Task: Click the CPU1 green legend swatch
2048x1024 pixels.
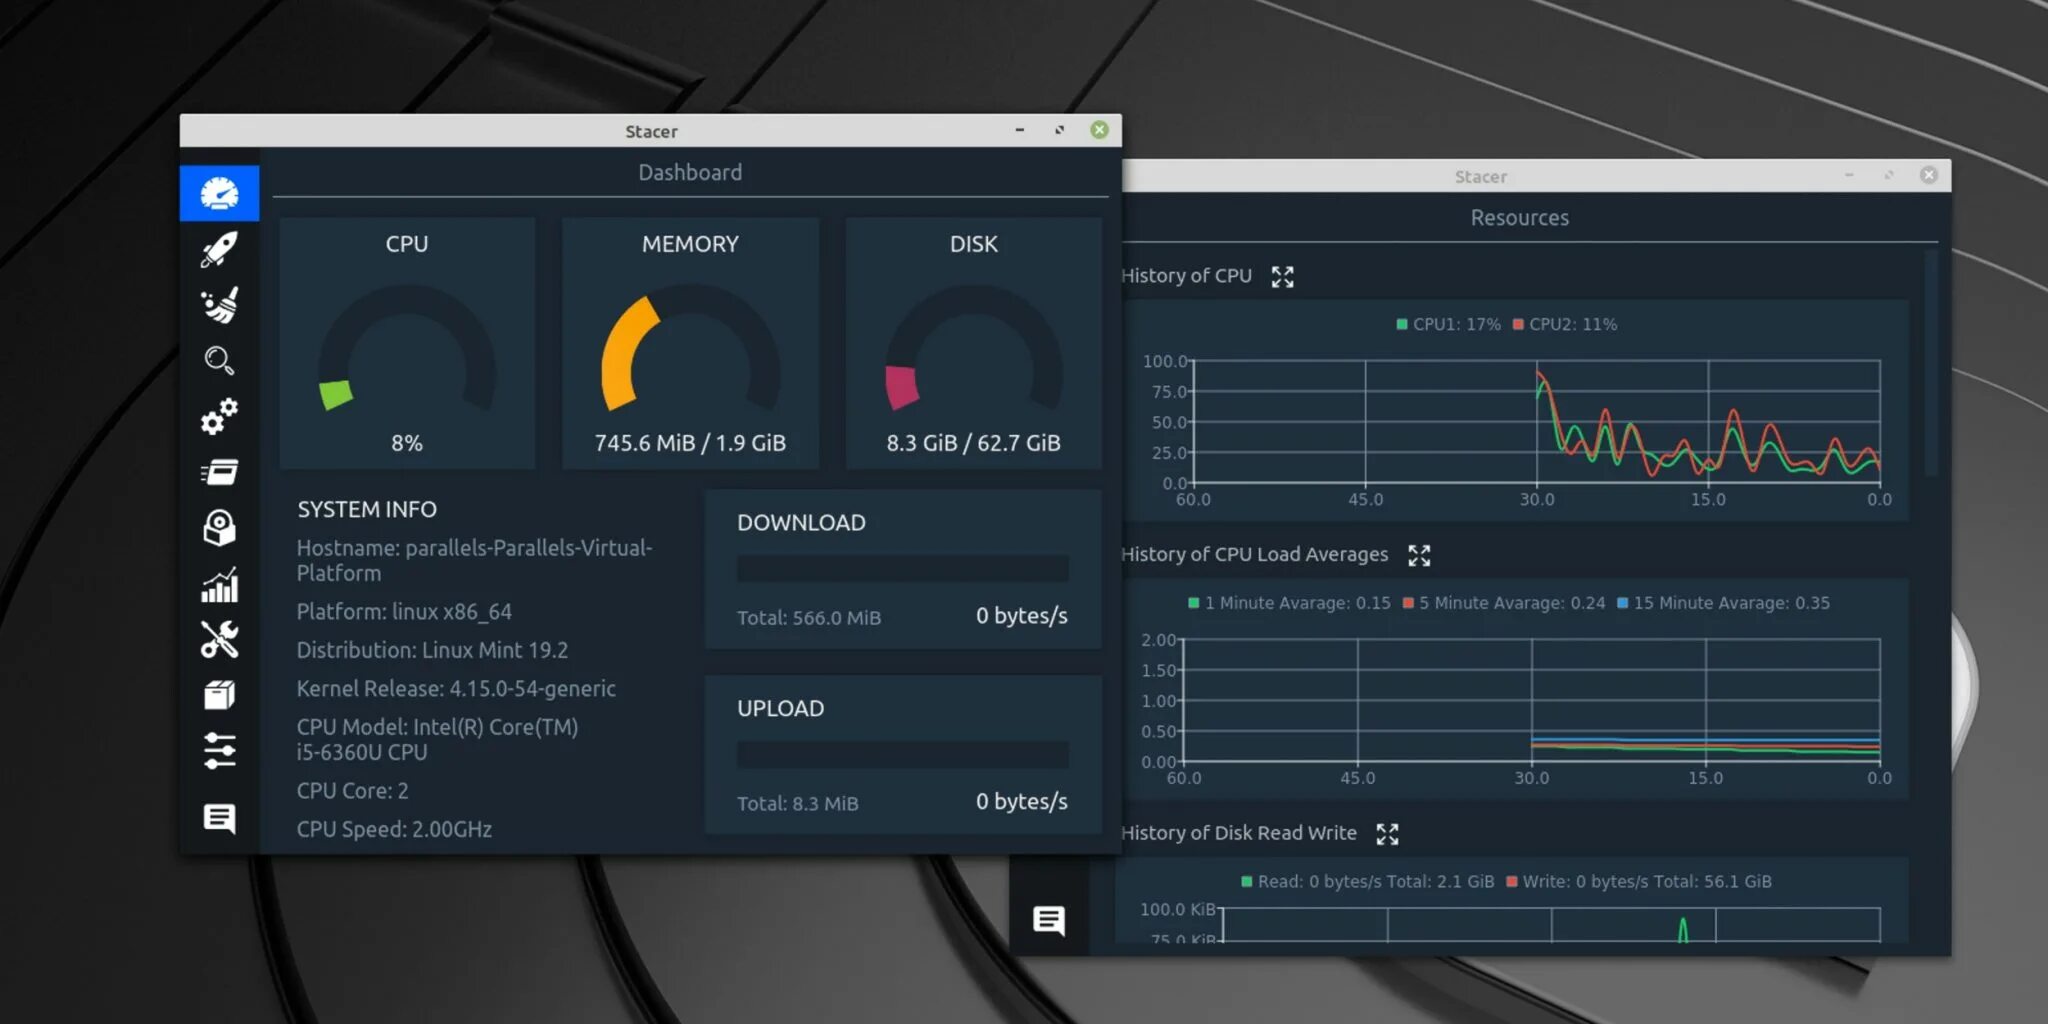Action: click(1402, 325)
